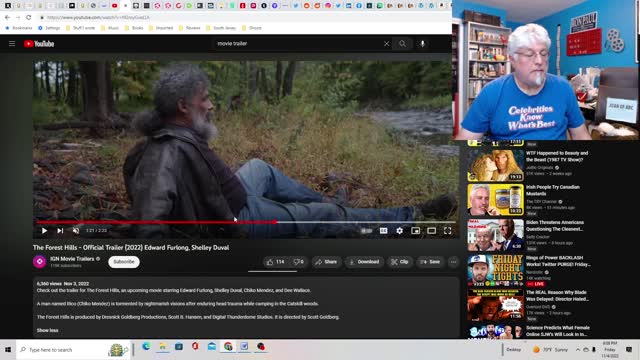
Task: Share this video
Action: click(x=326, y=262)
